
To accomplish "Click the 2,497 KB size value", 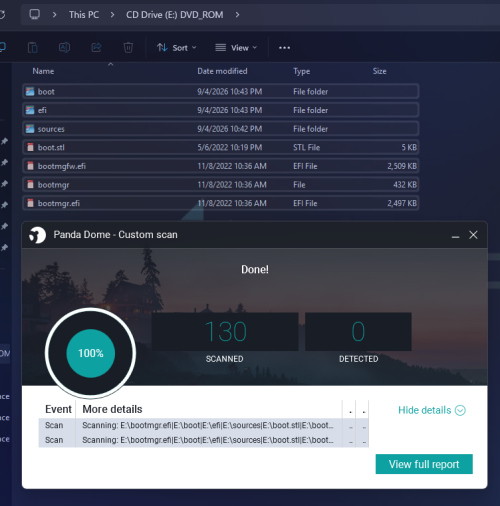I will 402,203.
